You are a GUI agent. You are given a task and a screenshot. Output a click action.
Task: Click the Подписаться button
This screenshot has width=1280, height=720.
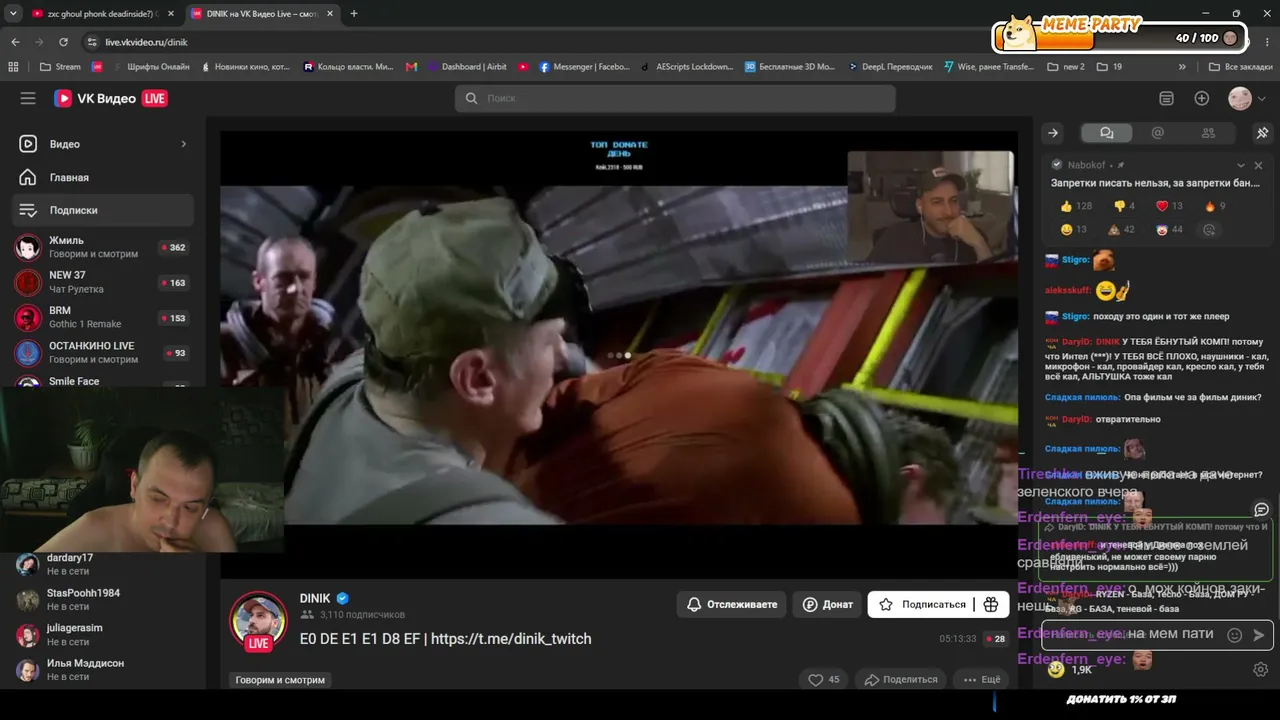coord(921,604)
